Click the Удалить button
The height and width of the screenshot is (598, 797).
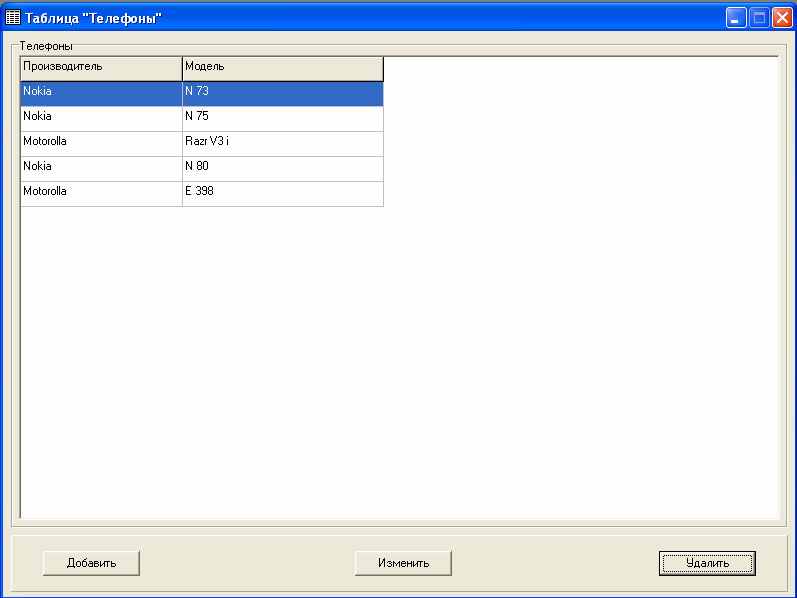tap(707, 563)
